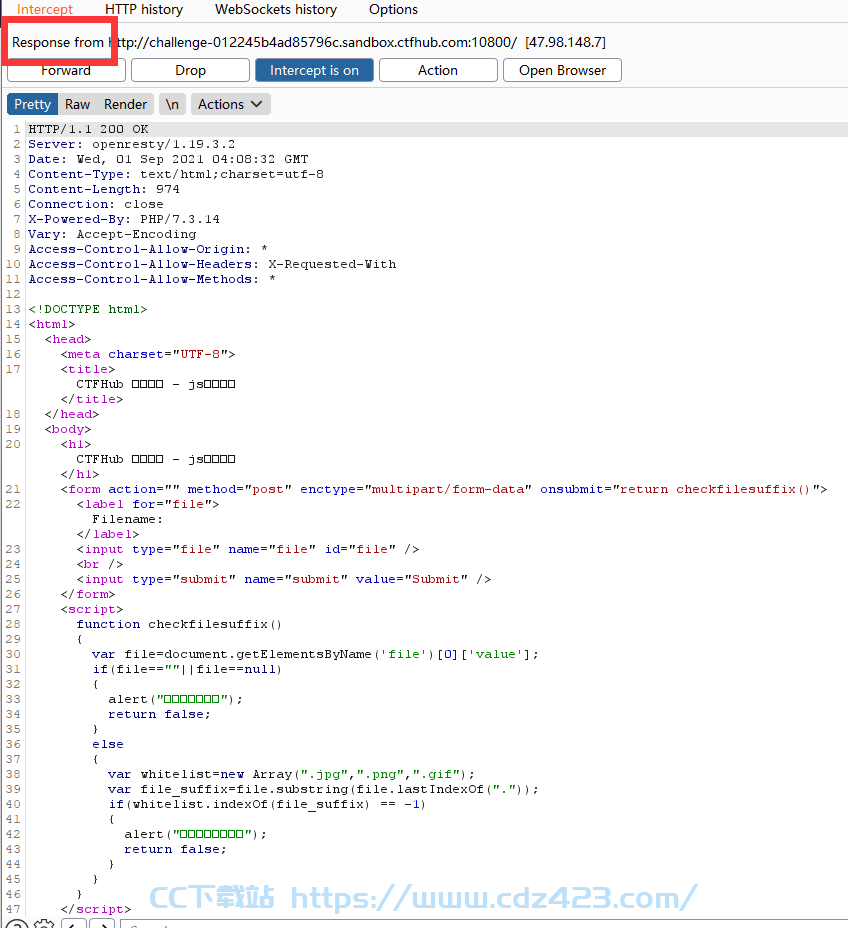
Task: Drop the intercepted response
Action: pyautogui.click(x=190, y=70)
